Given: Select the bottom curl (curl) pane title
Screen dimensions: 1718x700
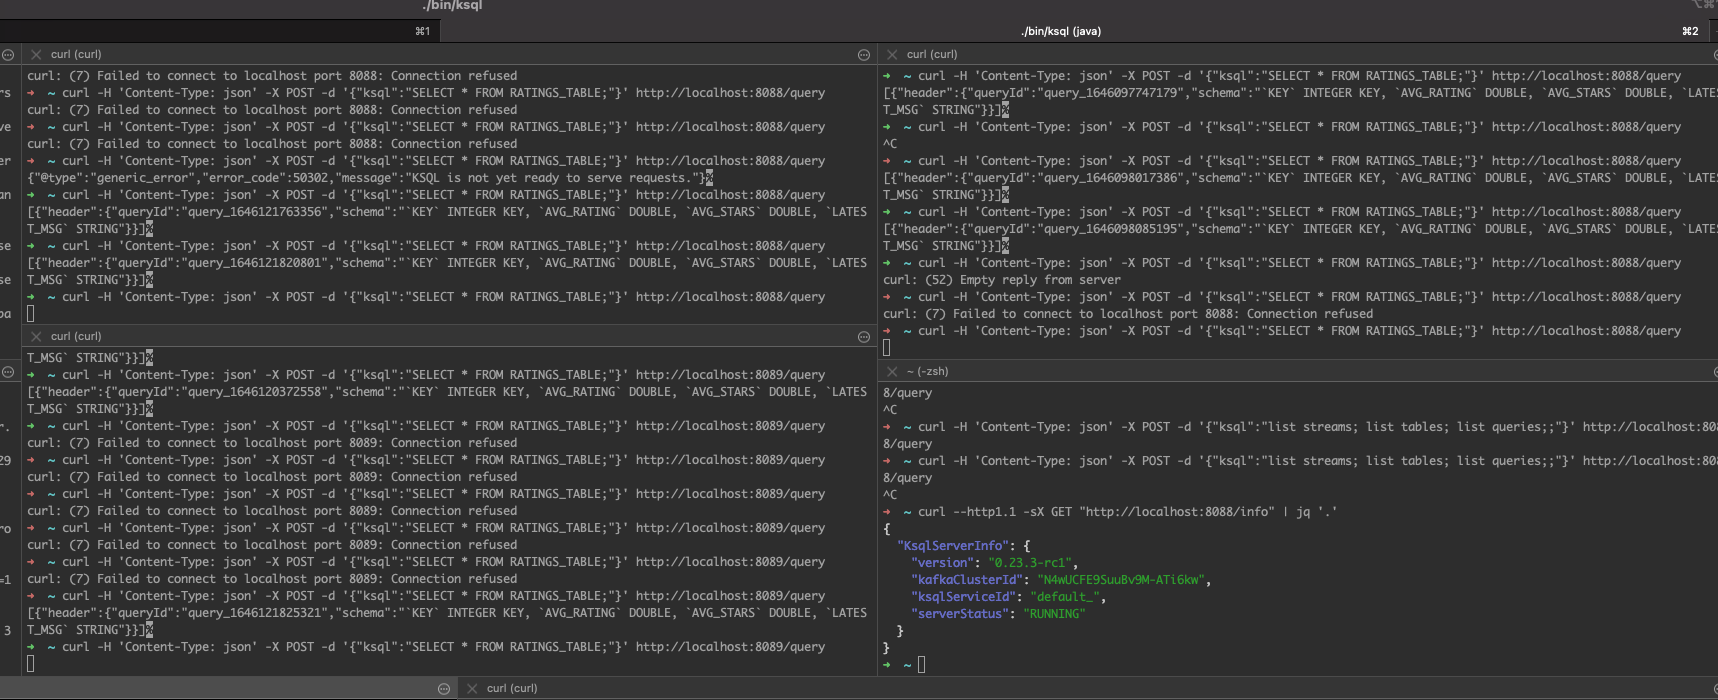Looking at the screenshot, I should click(512, 689).
